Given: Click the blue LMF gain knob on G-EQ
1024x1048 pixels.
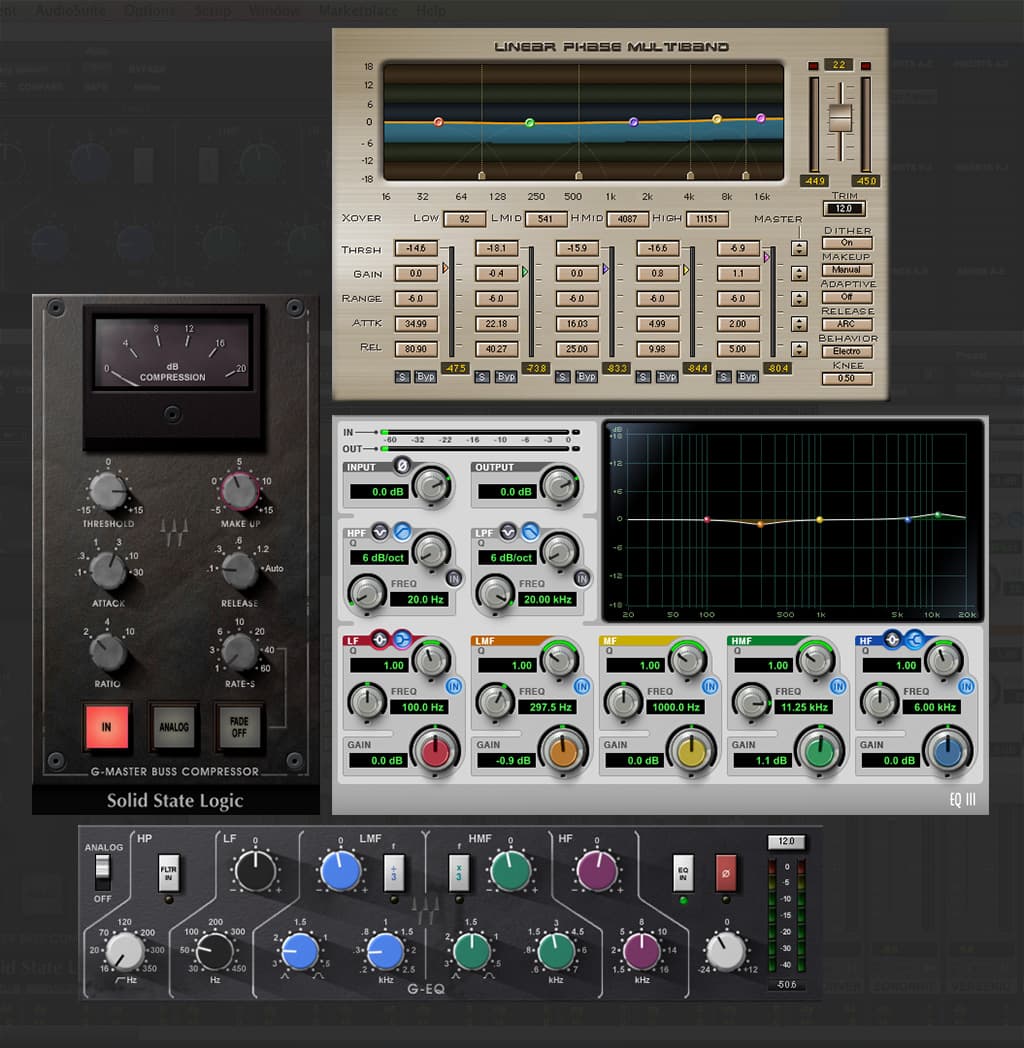Looking at the screenshot, I should [x=341, y=871].
